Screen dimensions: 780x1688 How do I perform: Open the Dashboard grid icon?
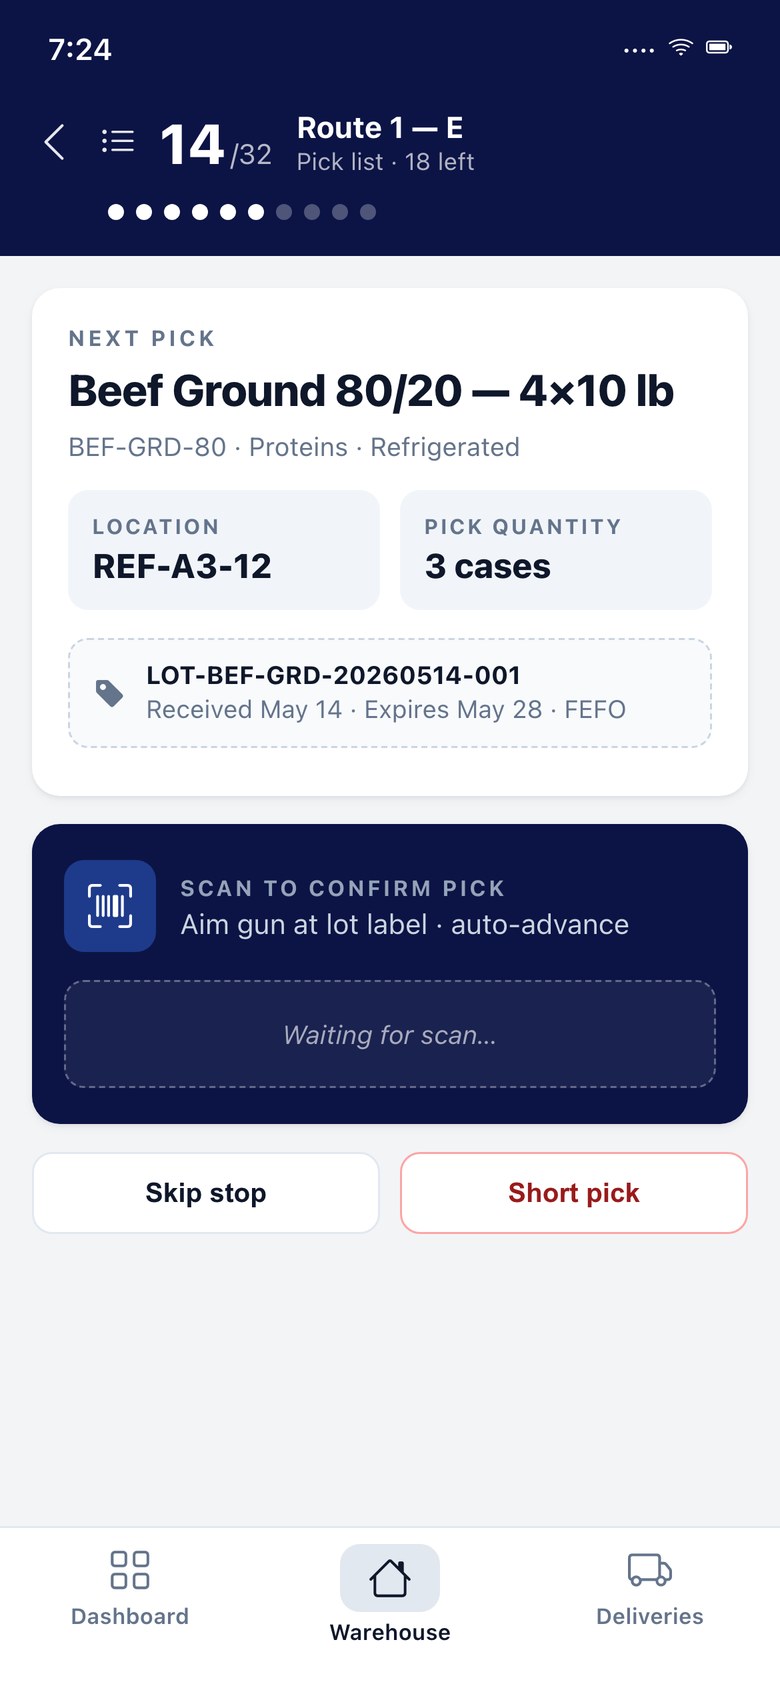[x=130, y=1570]
